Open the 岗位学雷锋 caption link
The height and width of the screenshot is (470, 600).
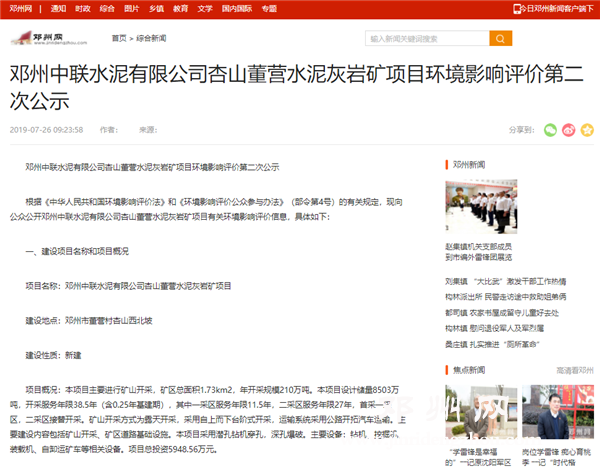tap(556, 457)
